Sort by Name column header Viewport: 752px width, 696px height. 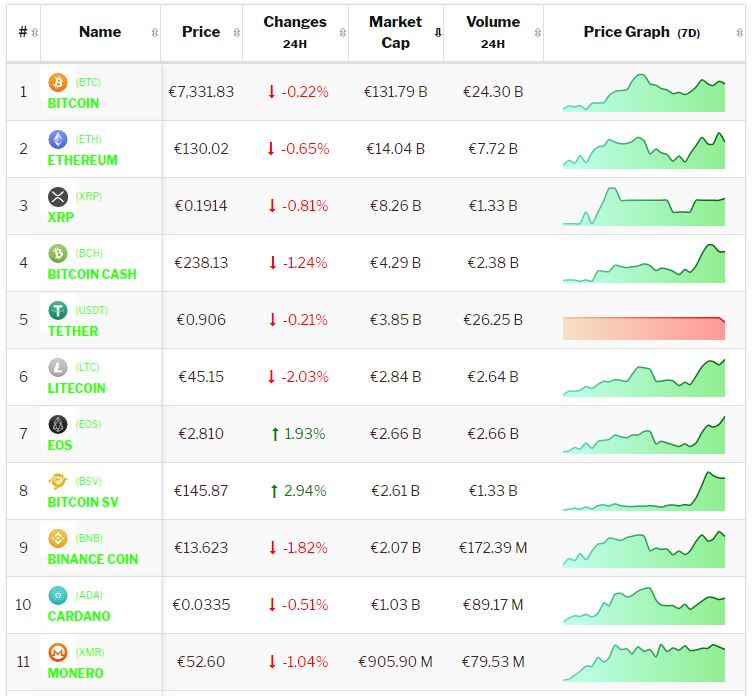coord(100,32)
